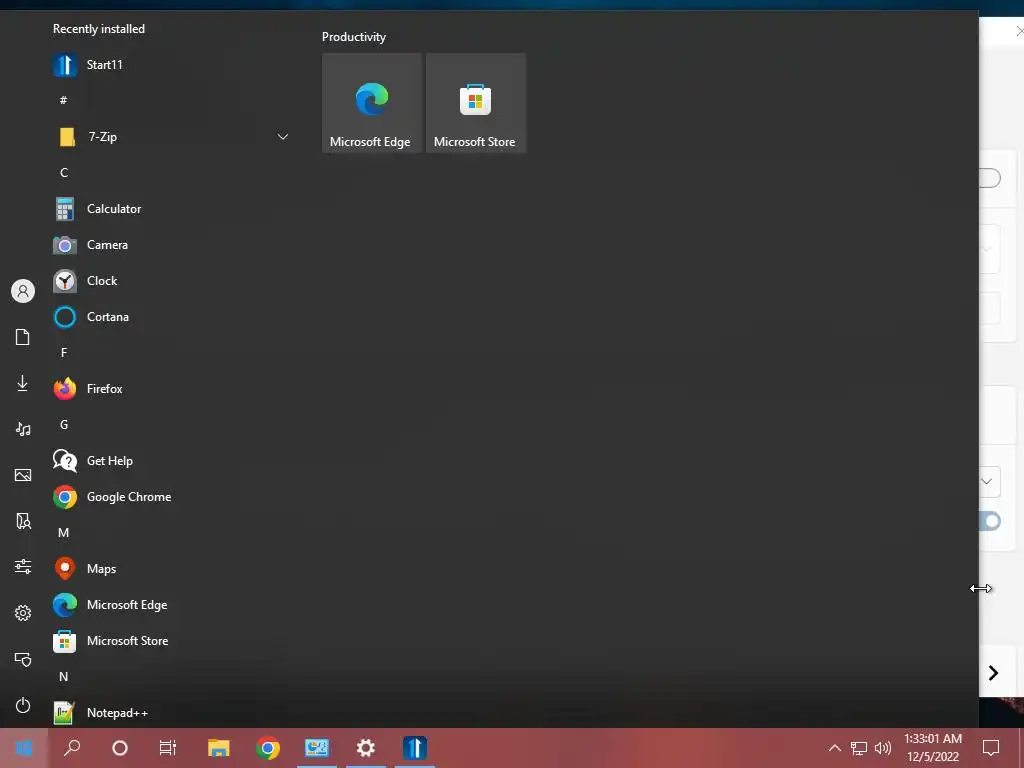The image size is (1024, 768).
Task: Open Settings gear in Start sidebar
Action: (x=23, y=613)
